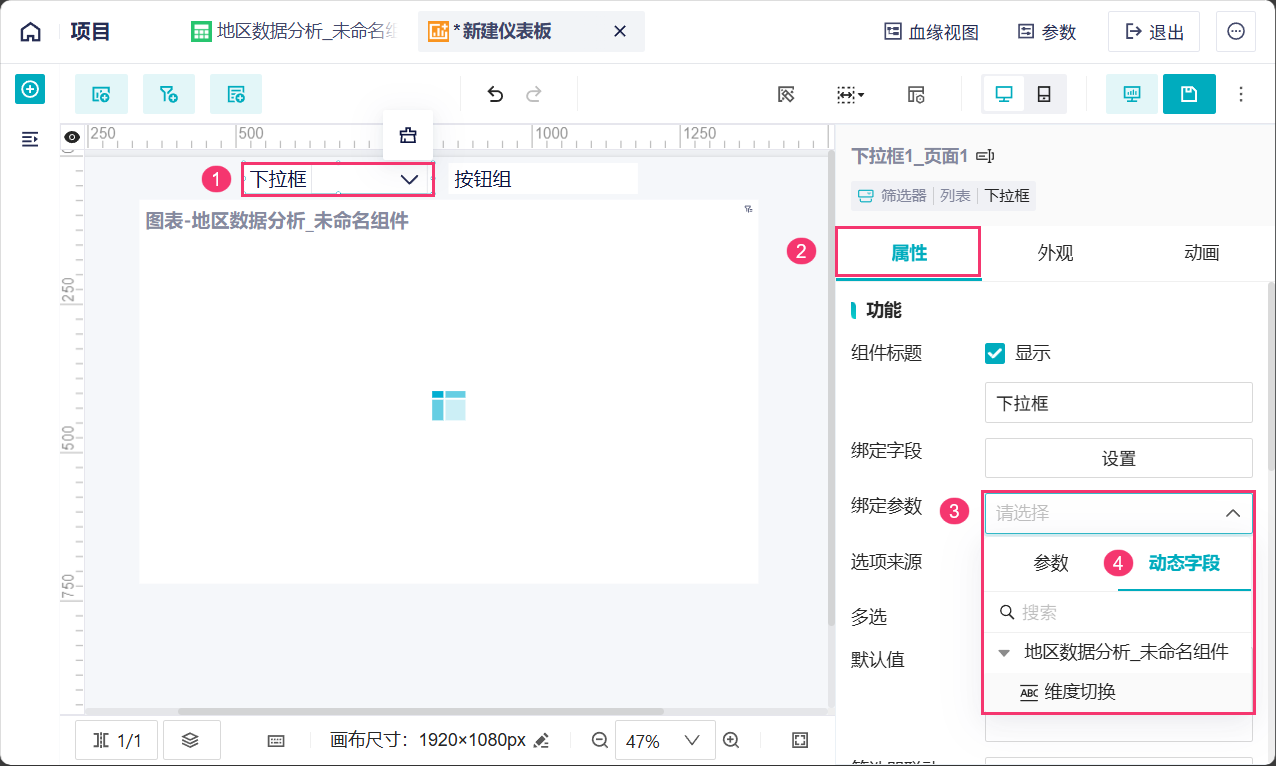The image size is (1276, 766).
Task: Click the 搜索 search field
Action: 1118,612
